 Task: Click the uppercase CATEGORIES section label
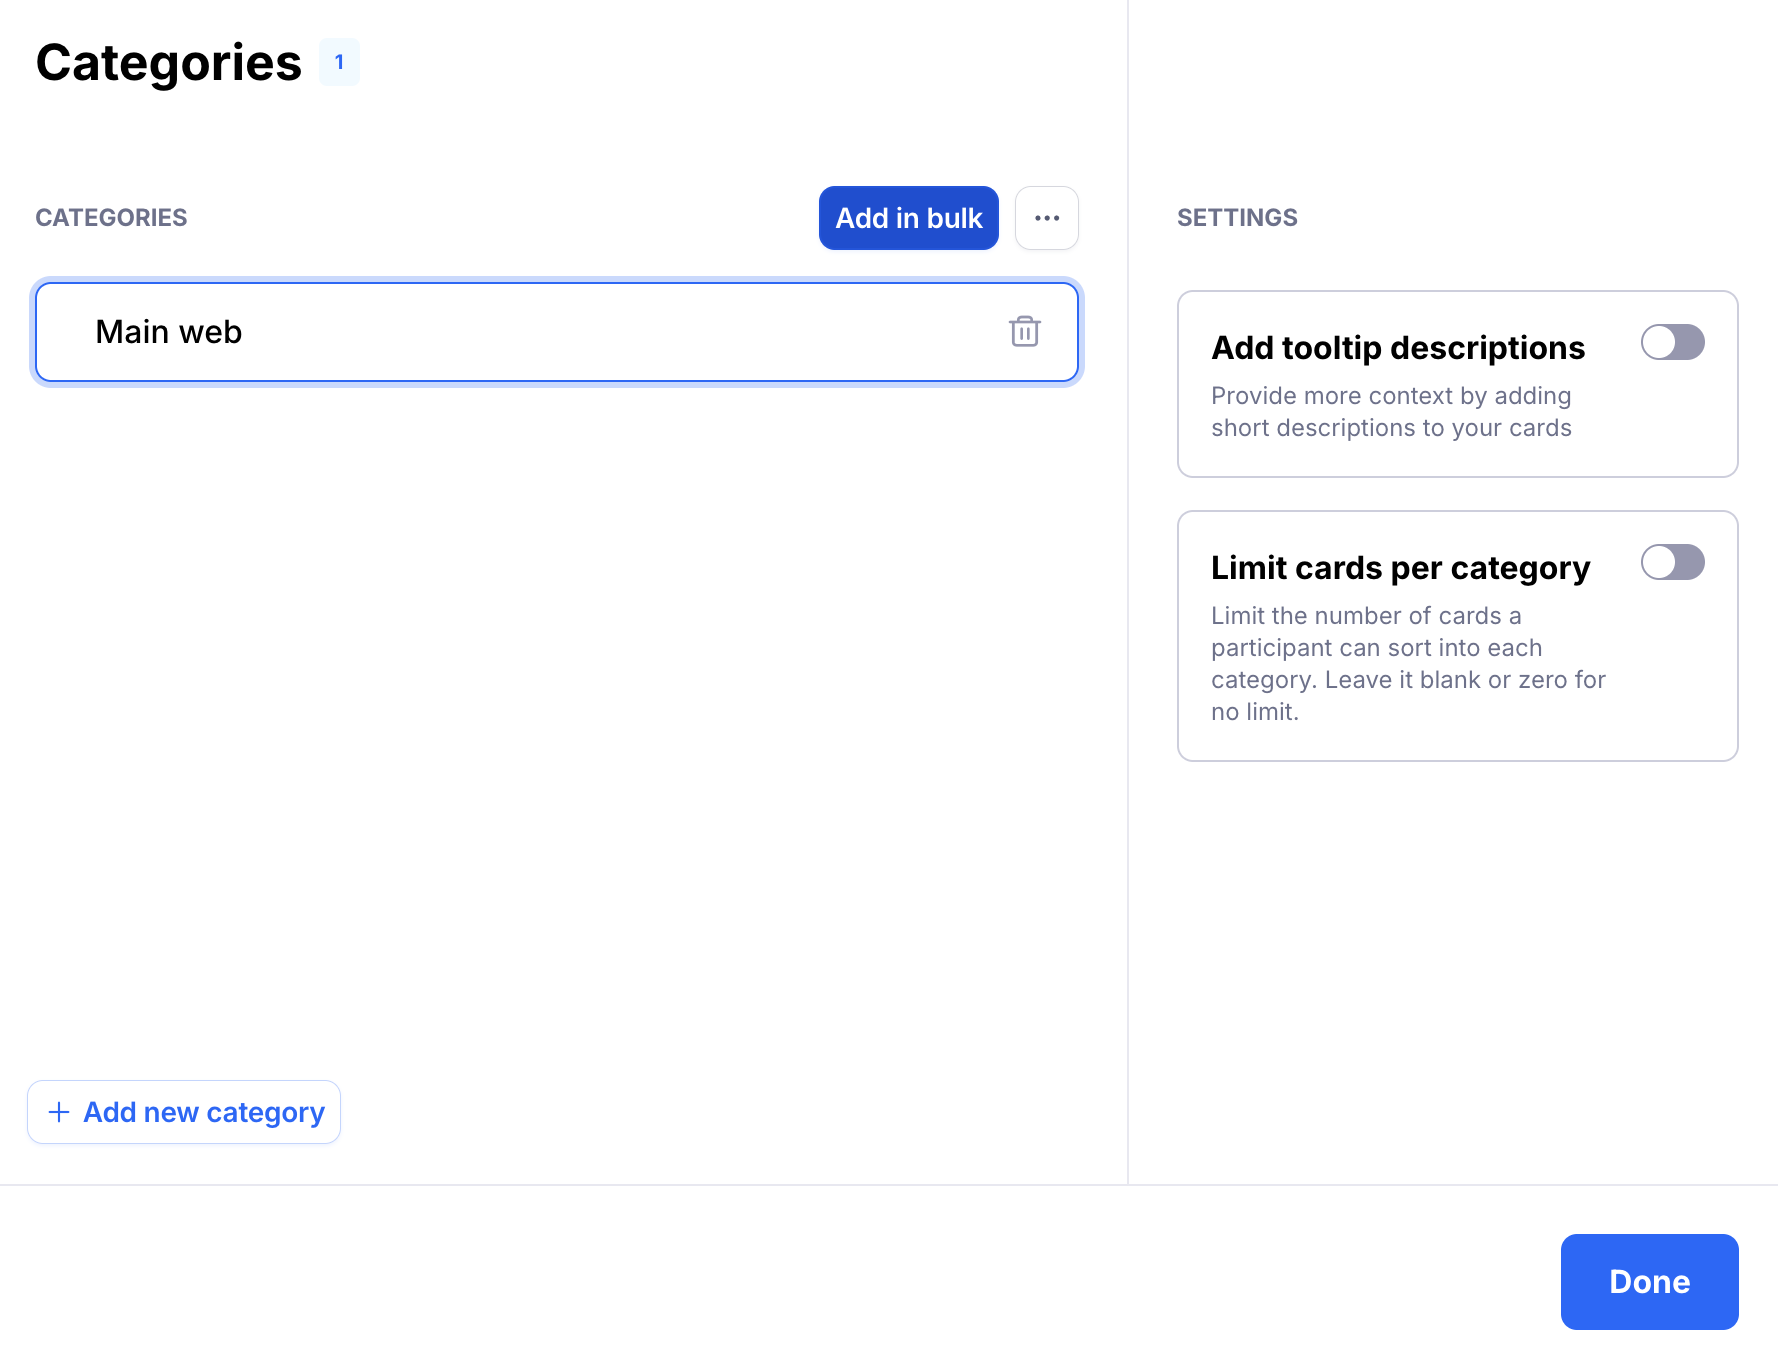coord(111,218)
